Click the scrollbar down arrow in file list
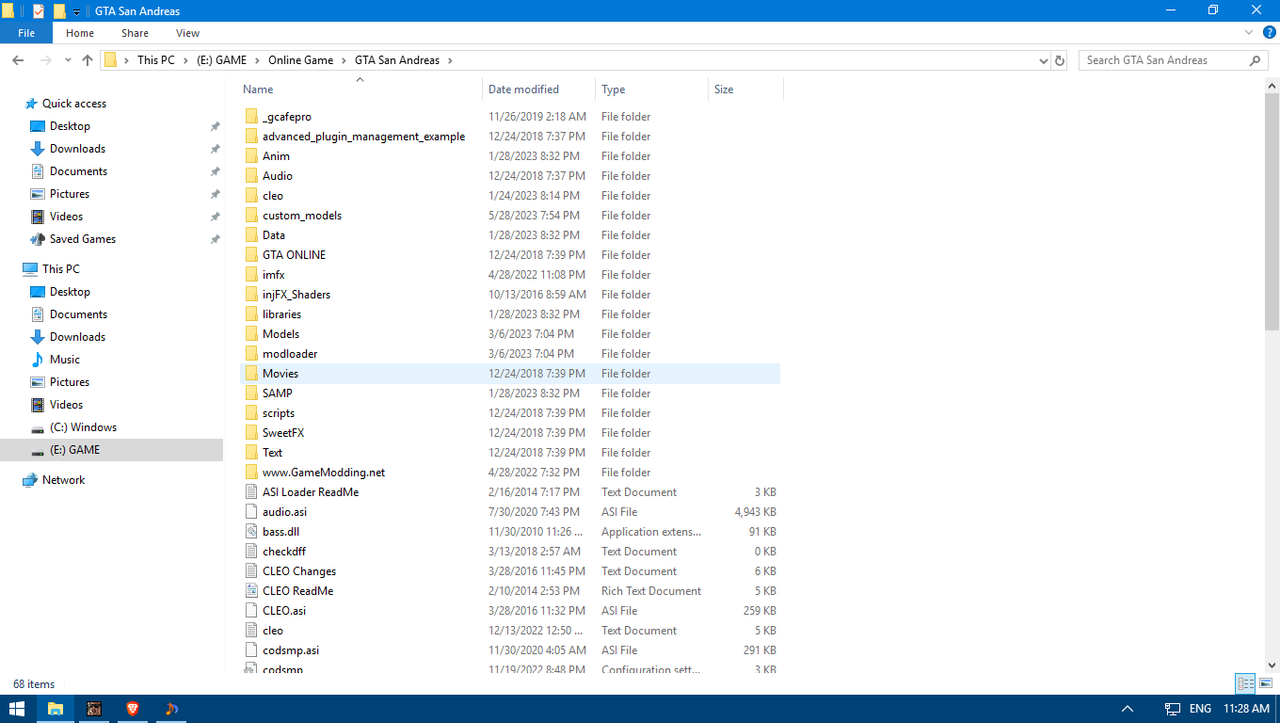1280x723 pixels. click(x=1272, y=665)
